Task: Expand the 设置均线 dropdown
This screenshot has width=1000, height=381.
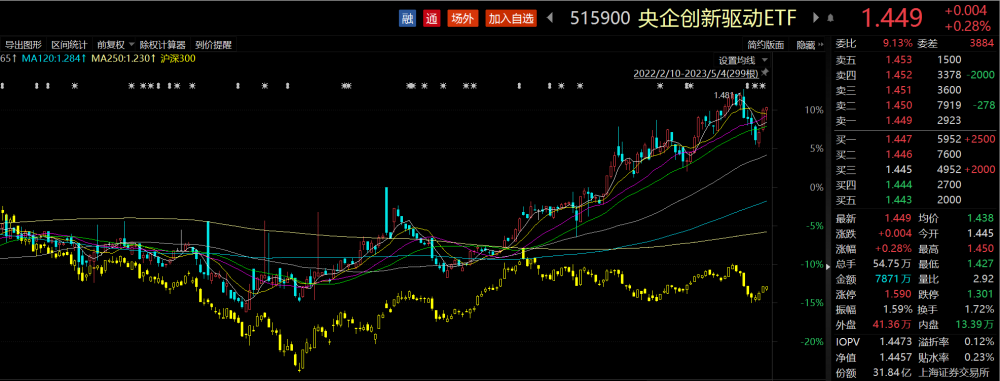Action: click(x=740, y=61)
